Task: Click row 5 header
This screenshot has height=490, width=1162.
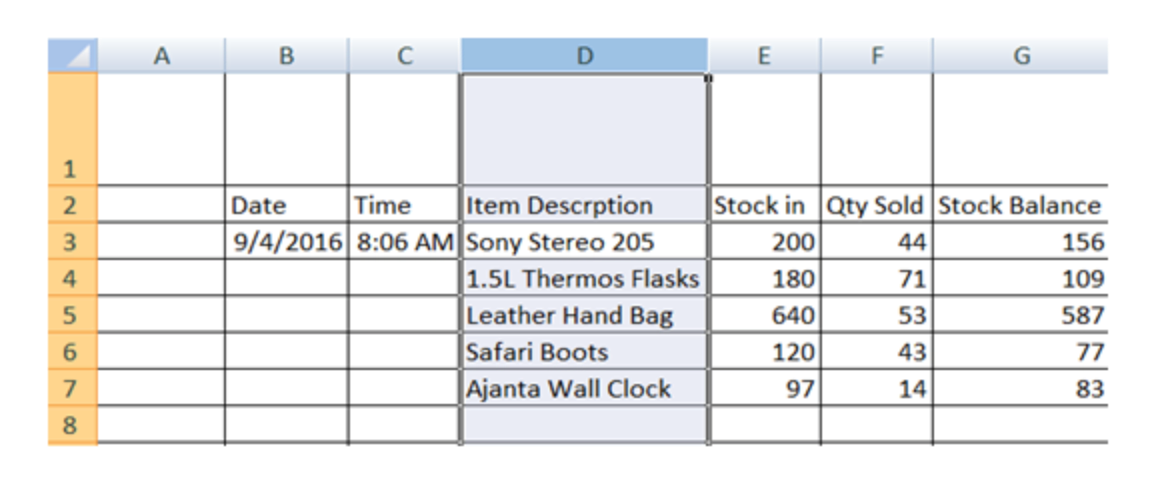Action: [72, 315]
